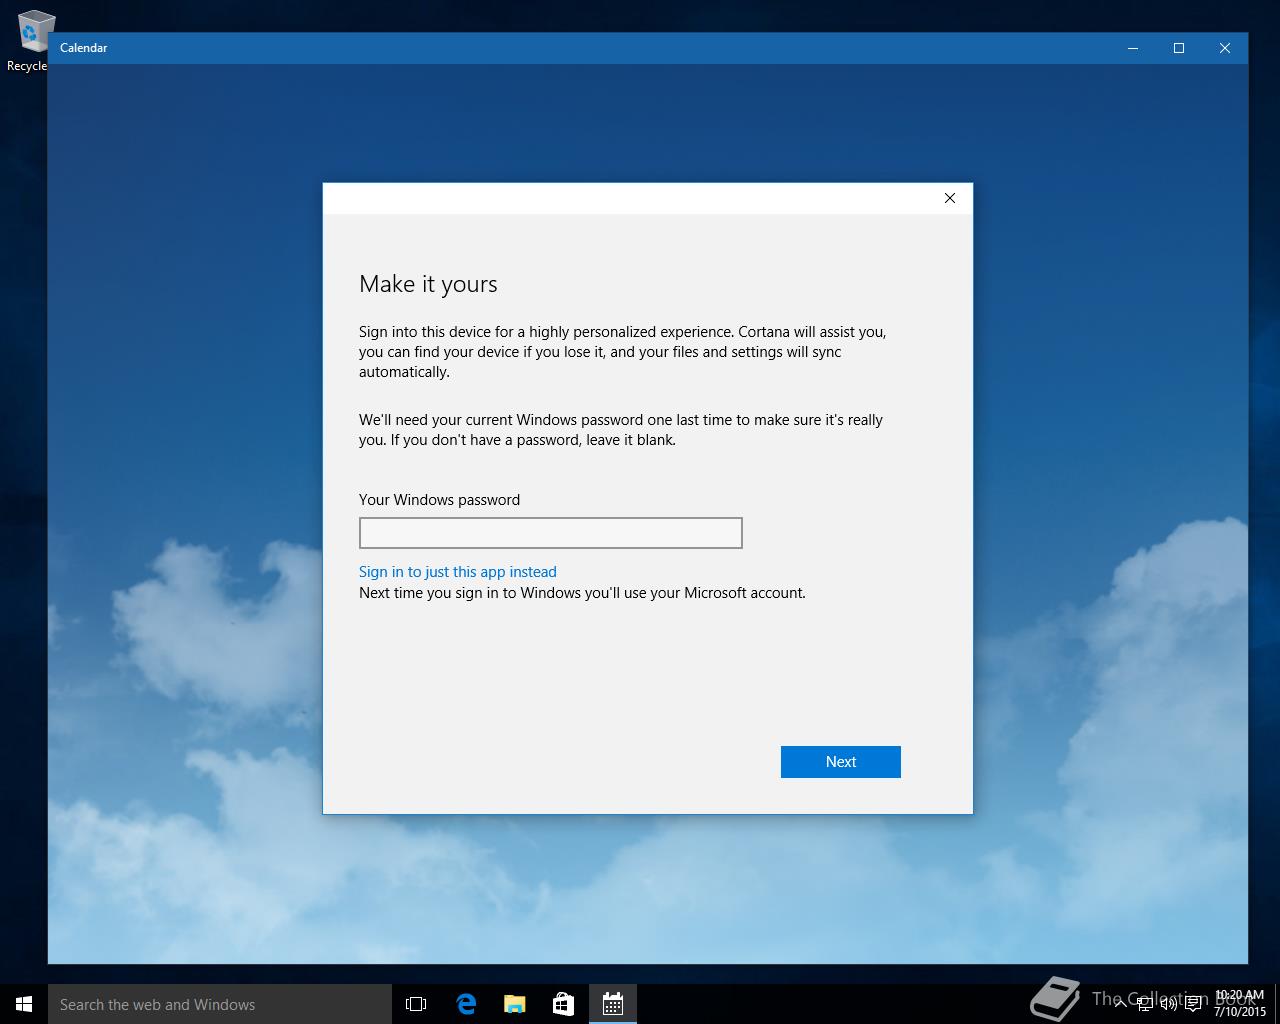Open File Explorer from the taskbar

514,1004
